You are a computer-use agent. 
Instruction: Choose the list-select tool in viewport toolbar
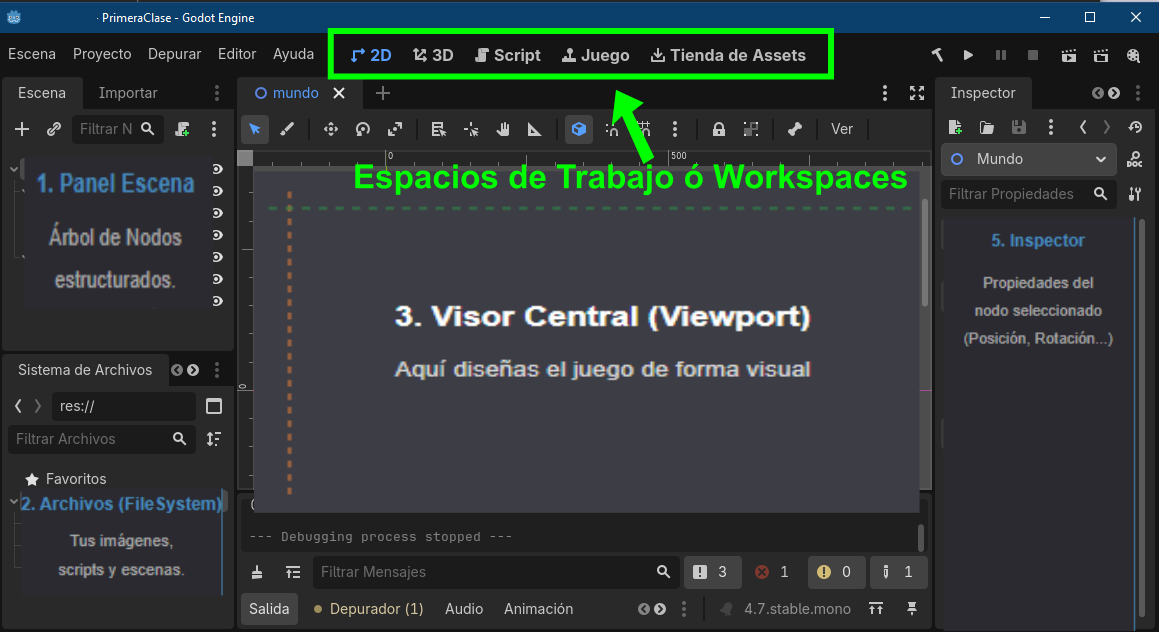pyautogui.click(x=438, y=129)
